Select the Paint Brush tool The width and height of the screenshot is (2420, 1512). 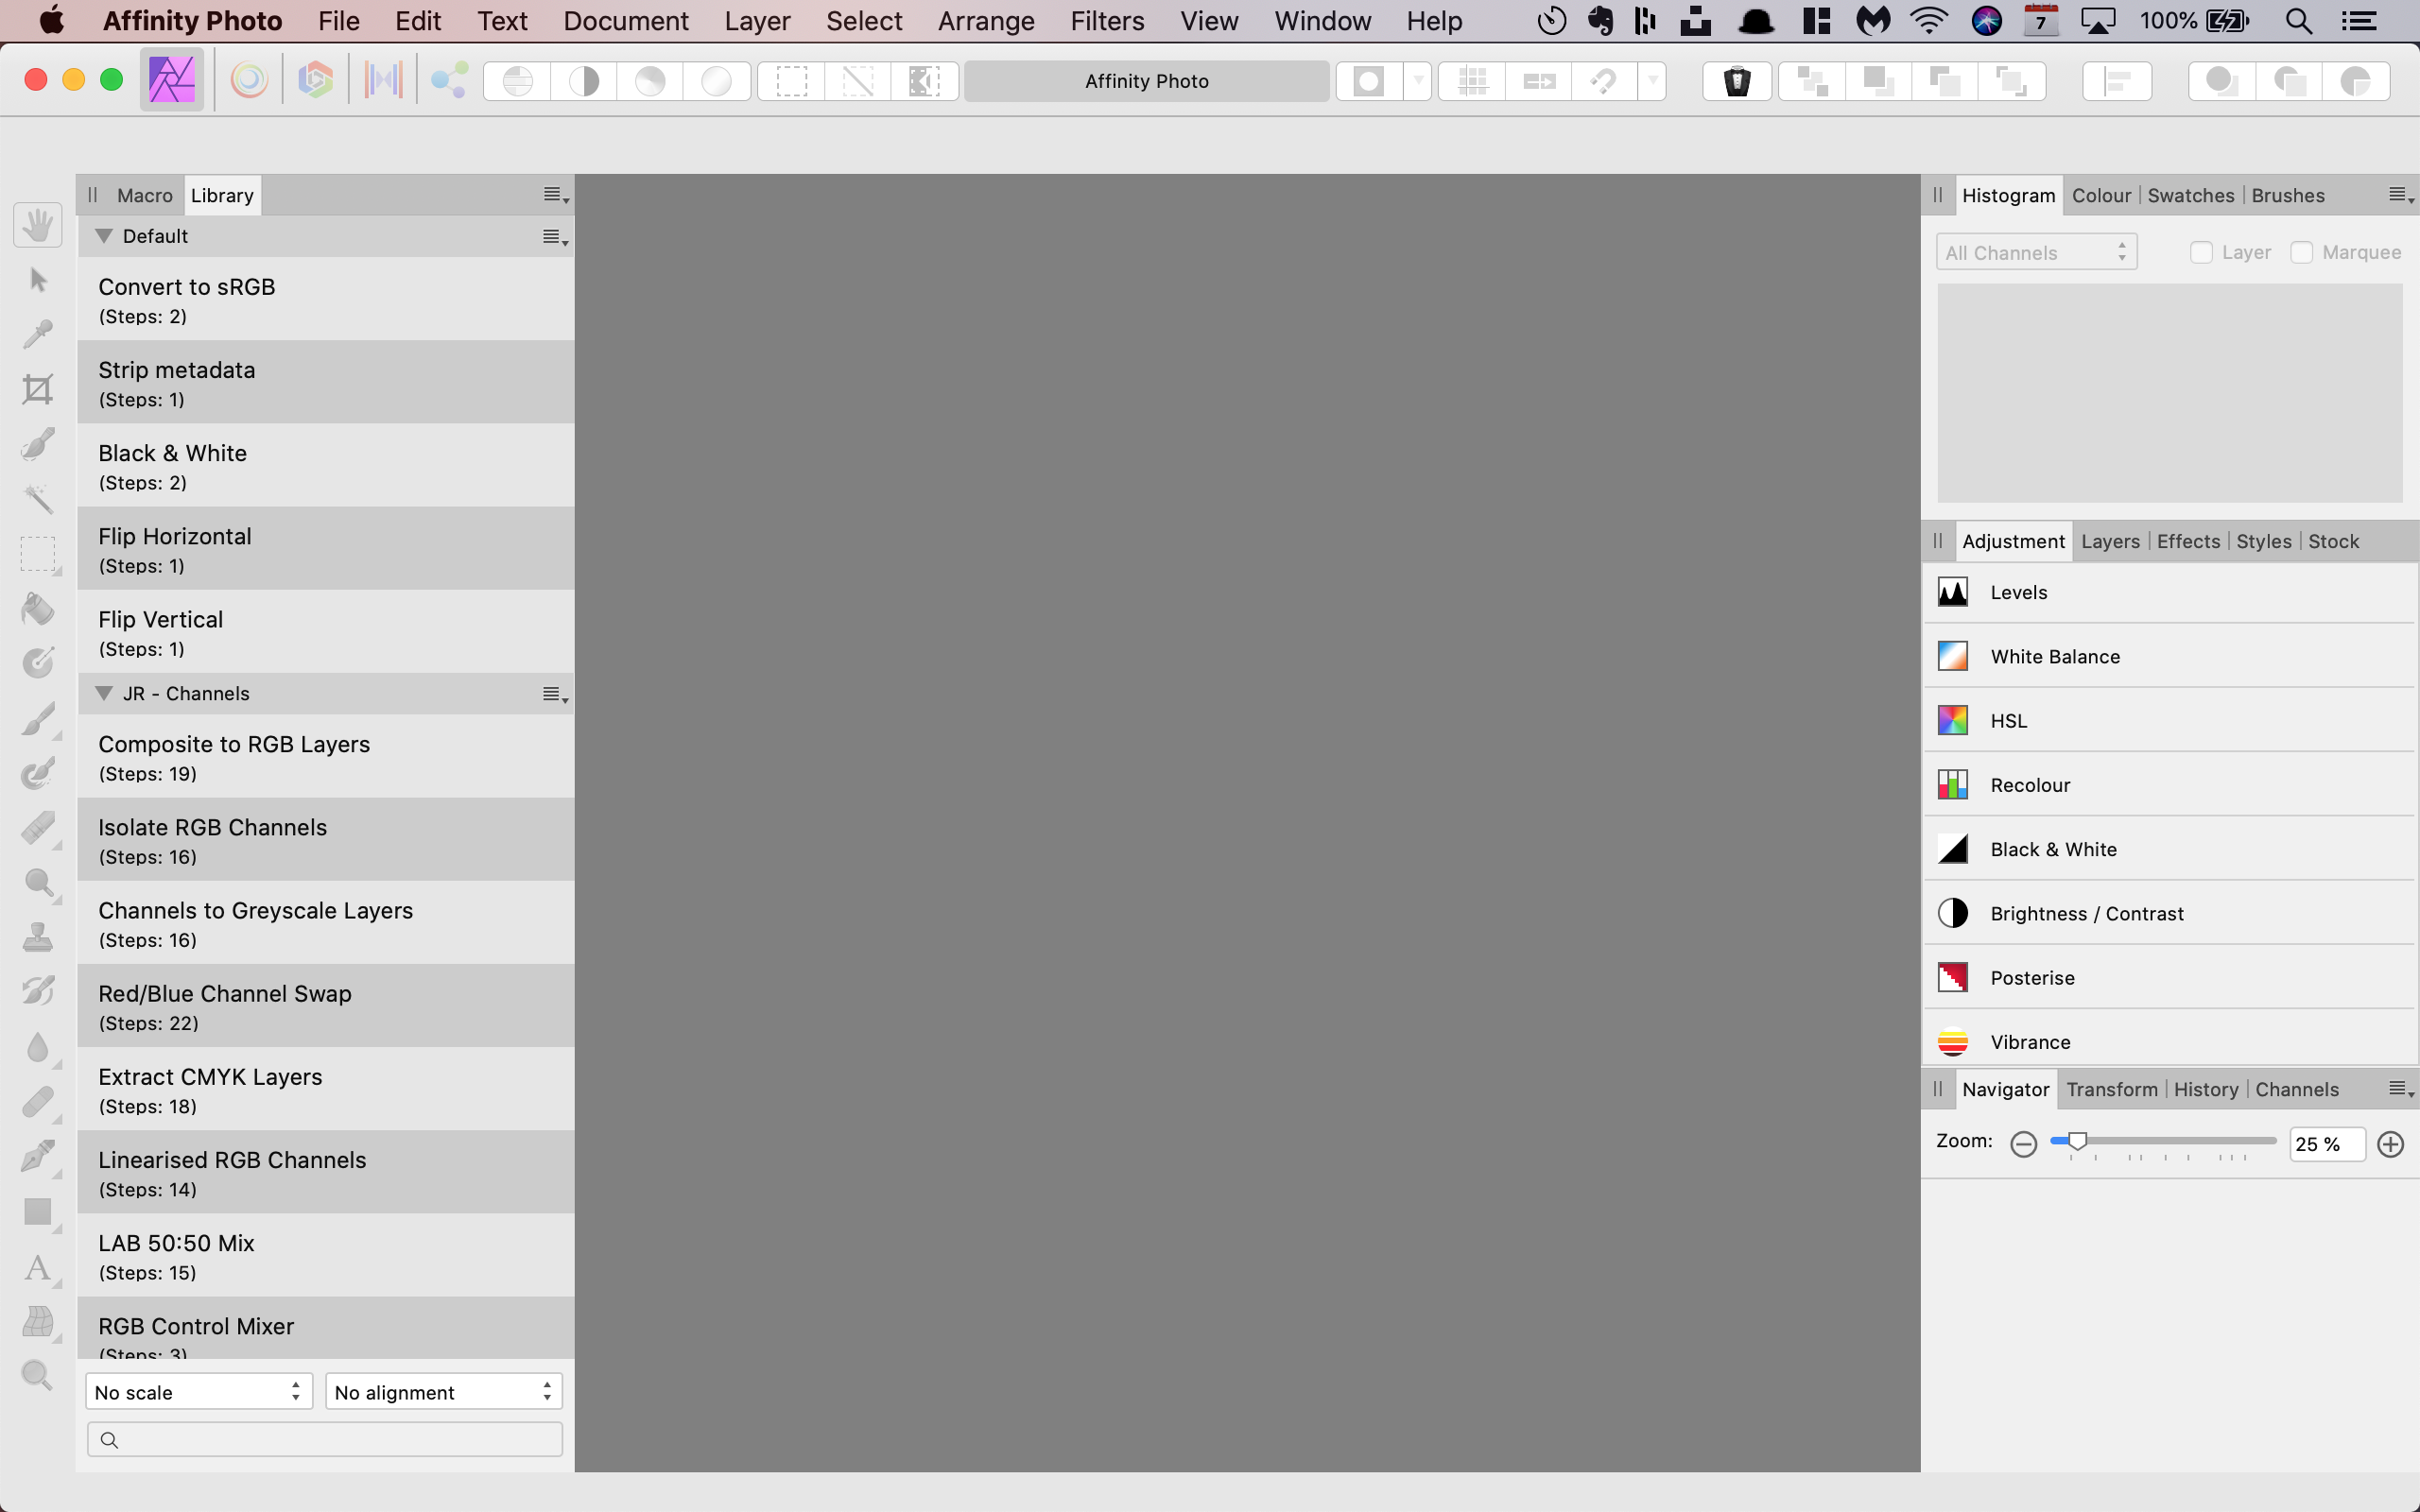pos(38,718)
